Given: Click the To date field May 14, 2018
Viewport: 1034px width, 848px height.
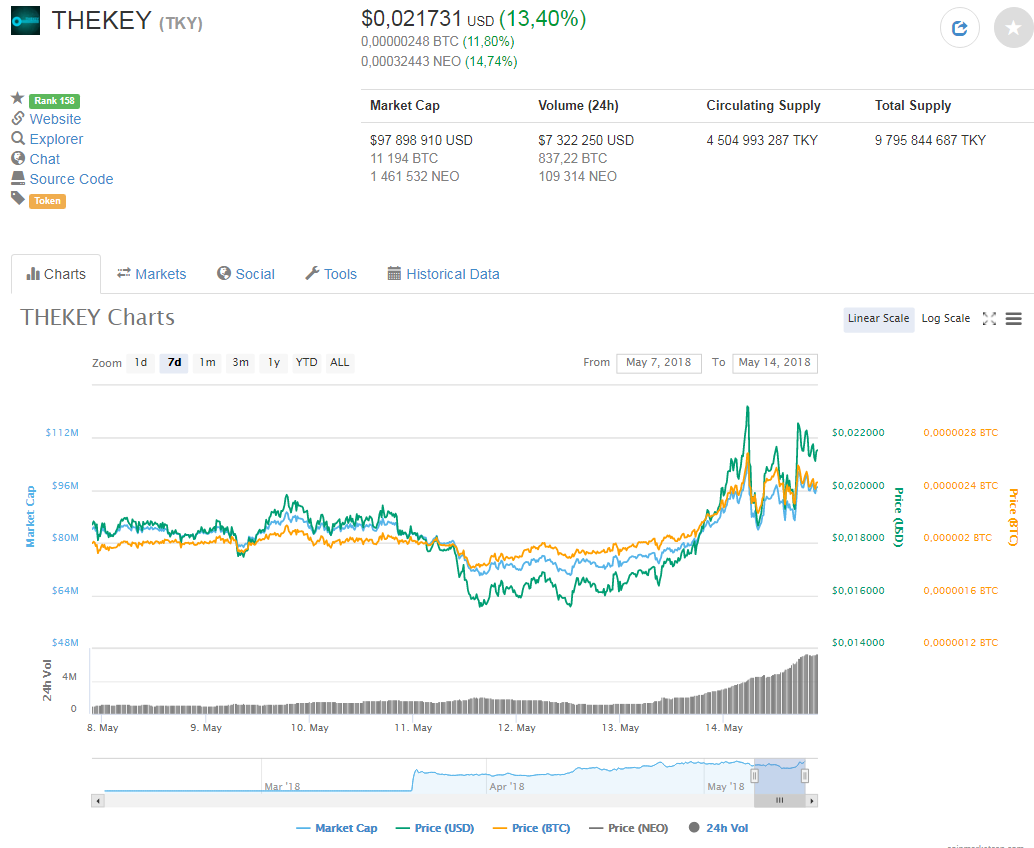Looking at the screenshot, I should click(x=775, y=363).
